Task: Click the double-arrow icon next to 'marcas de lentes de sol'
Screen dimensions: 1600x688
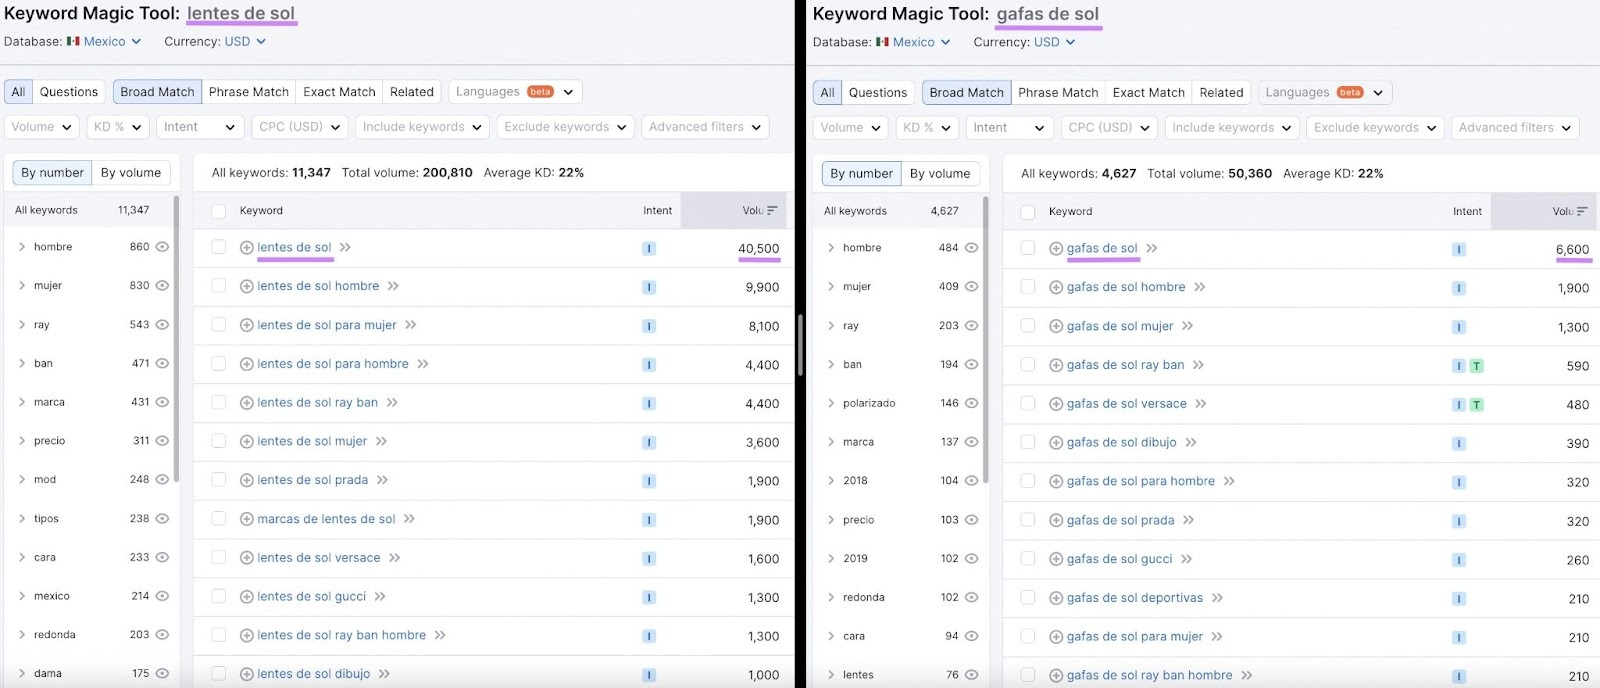Action: (409, 519)
